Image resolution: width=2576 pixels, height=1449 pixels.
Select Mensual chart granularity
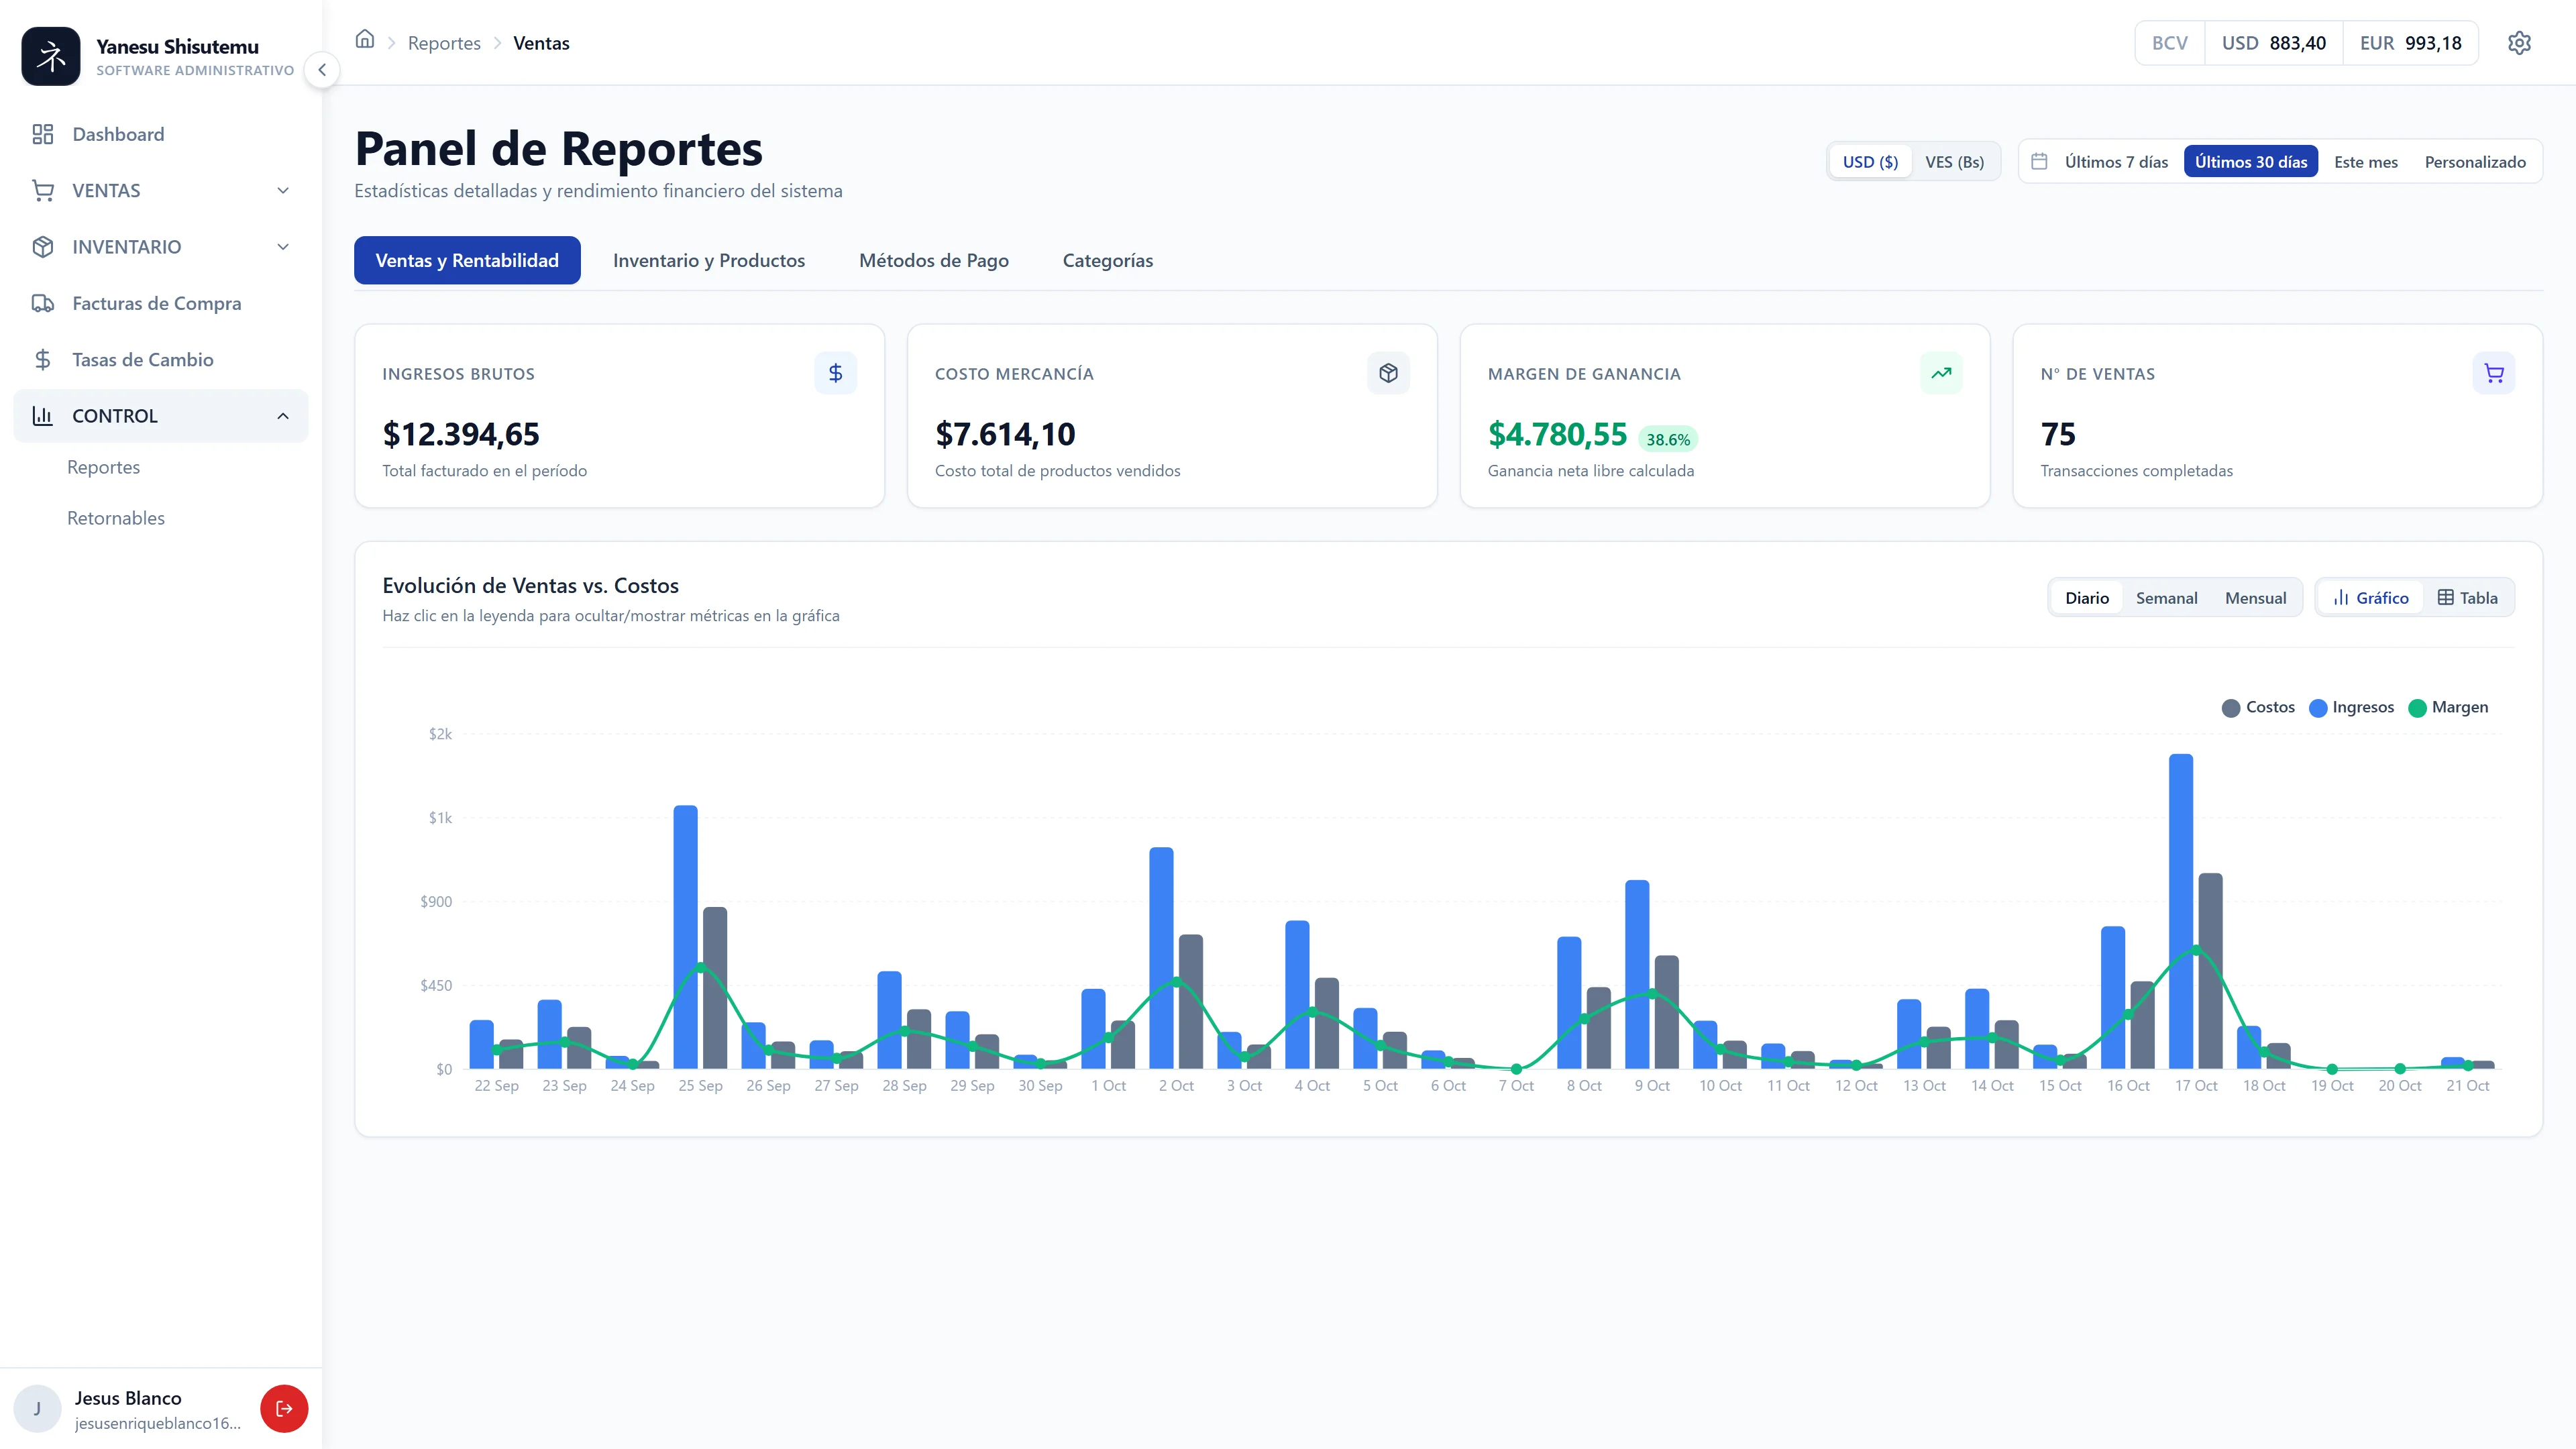pyautogui.click(x=2255, y=598)
